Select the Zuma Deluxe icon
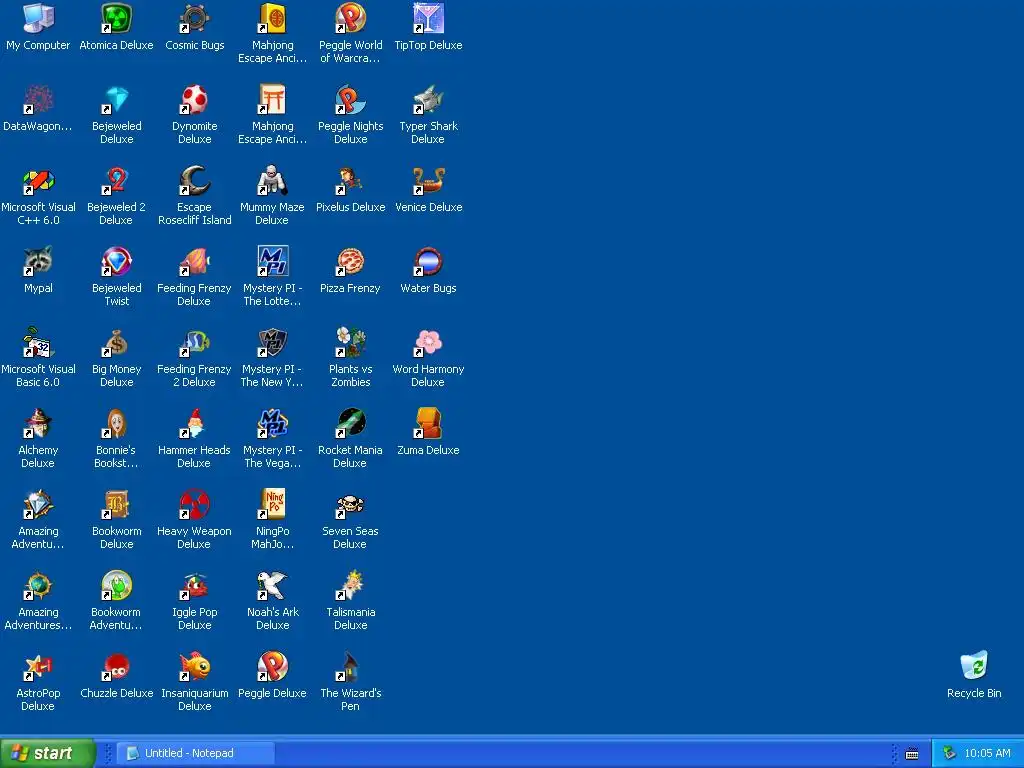Image resolution: width=1024 pixels, height=768 pixels. pos(428,423)
